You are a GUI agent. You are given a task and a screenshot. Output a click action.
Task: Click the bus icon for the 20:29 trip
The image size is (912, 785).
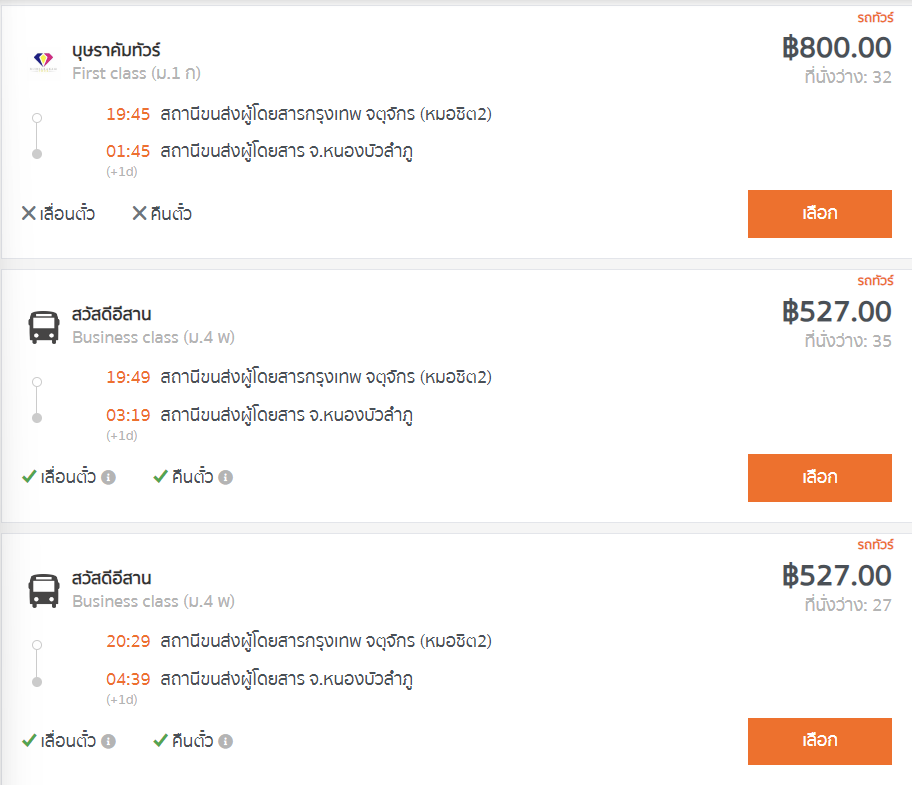[x=44, y=591]
